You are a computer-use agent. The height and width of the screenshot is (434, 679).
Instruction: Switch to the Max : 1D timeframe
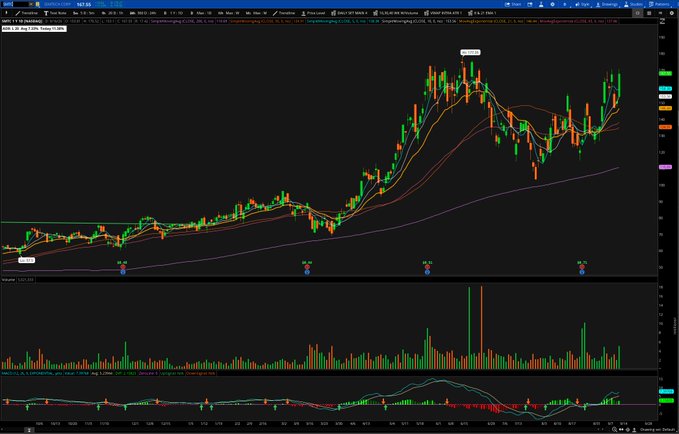point(201,13)
